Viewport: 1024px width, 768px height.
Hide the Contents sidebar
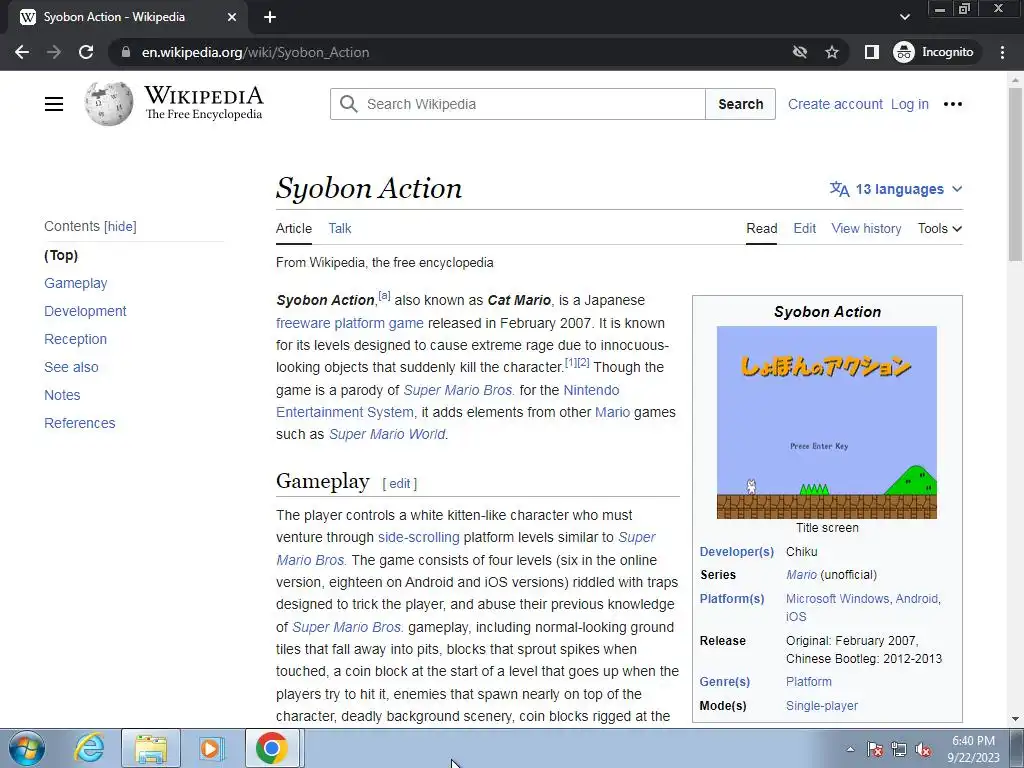click(120, 227)
